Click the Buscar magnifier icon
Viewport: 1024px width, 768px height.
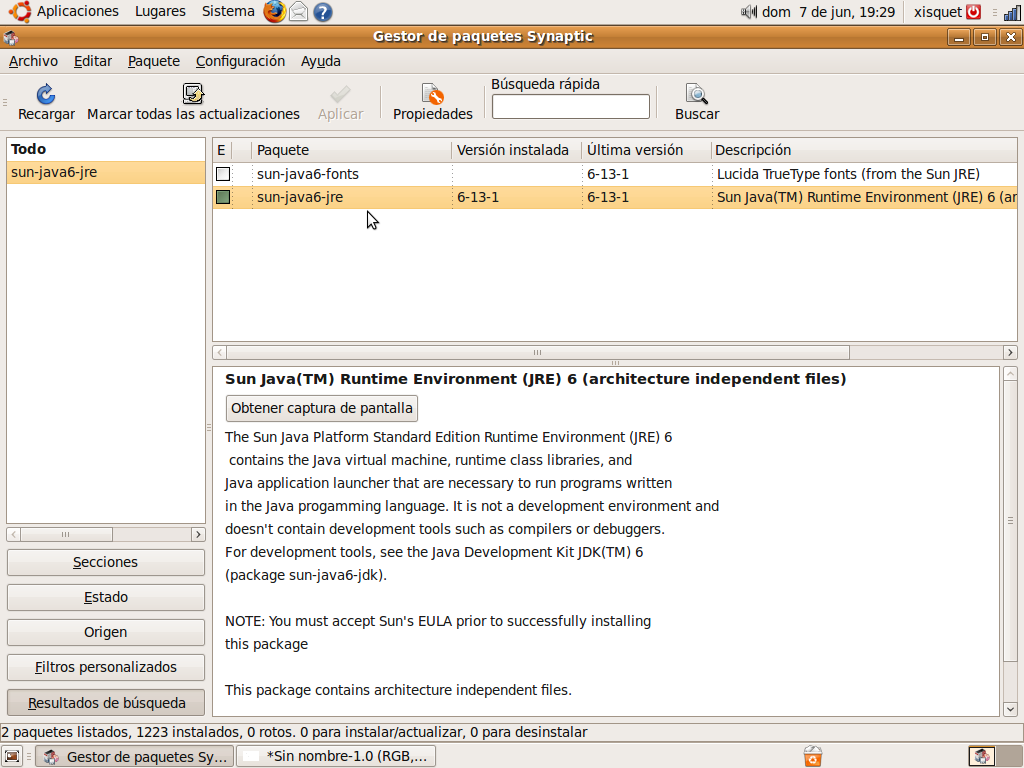[x=697, y=94]
